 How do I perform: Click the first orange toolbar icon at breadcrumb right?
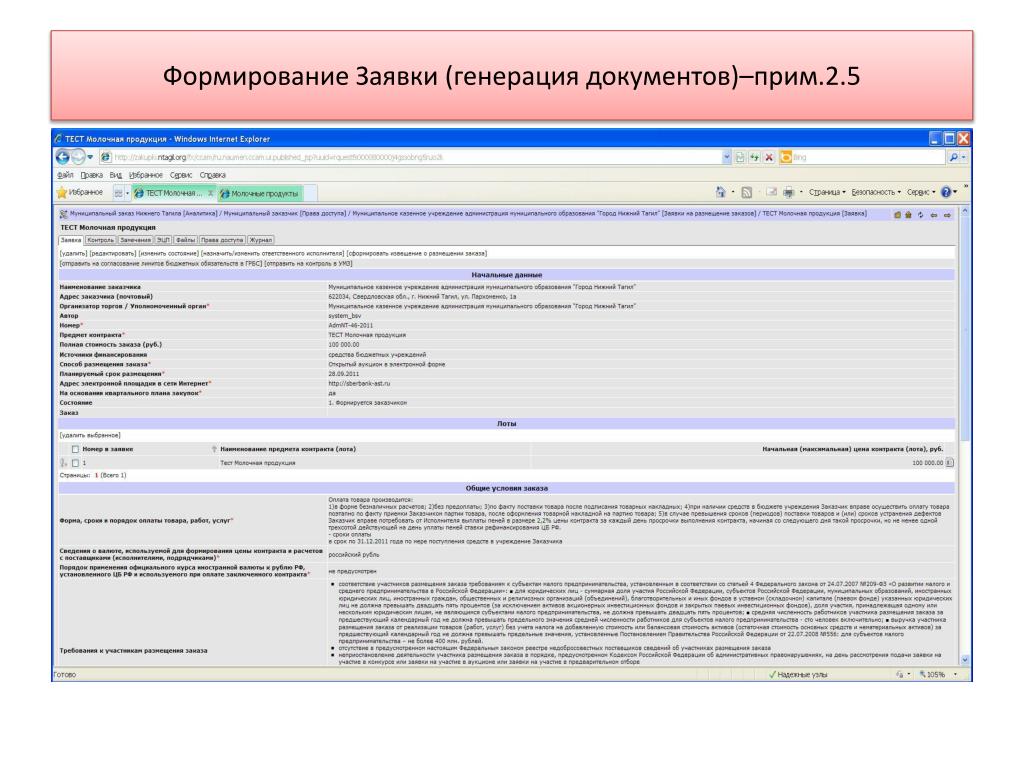897,215
